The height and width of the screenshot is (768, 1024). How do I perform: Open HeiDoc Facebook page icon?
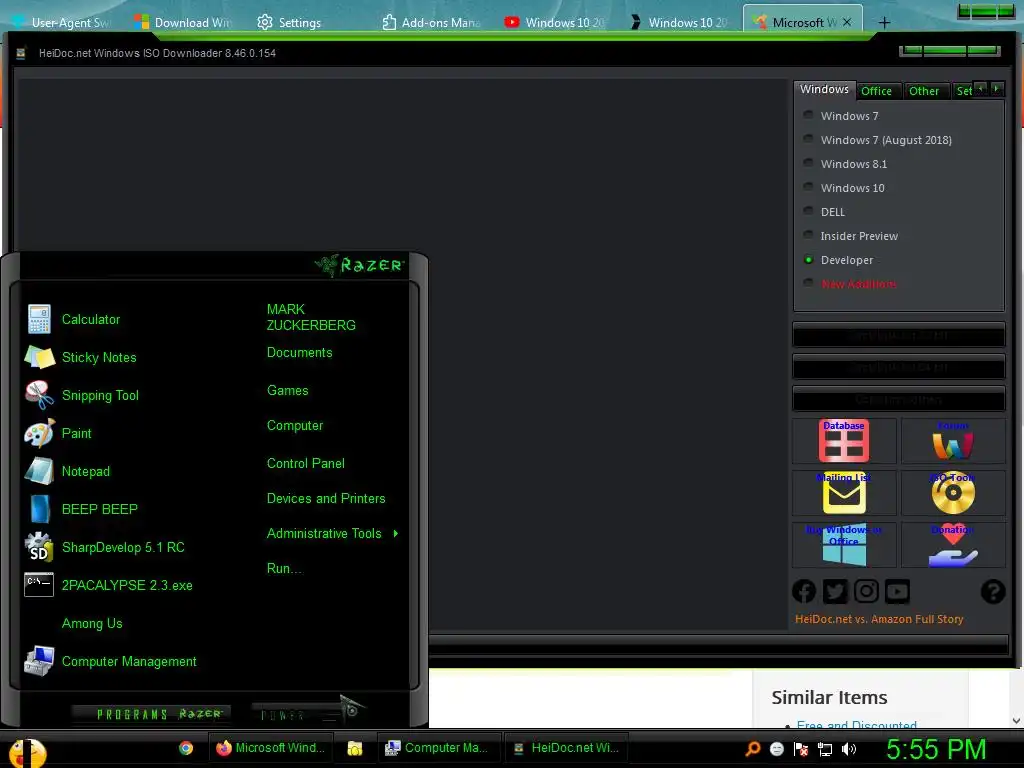click(x=804, y=592)
